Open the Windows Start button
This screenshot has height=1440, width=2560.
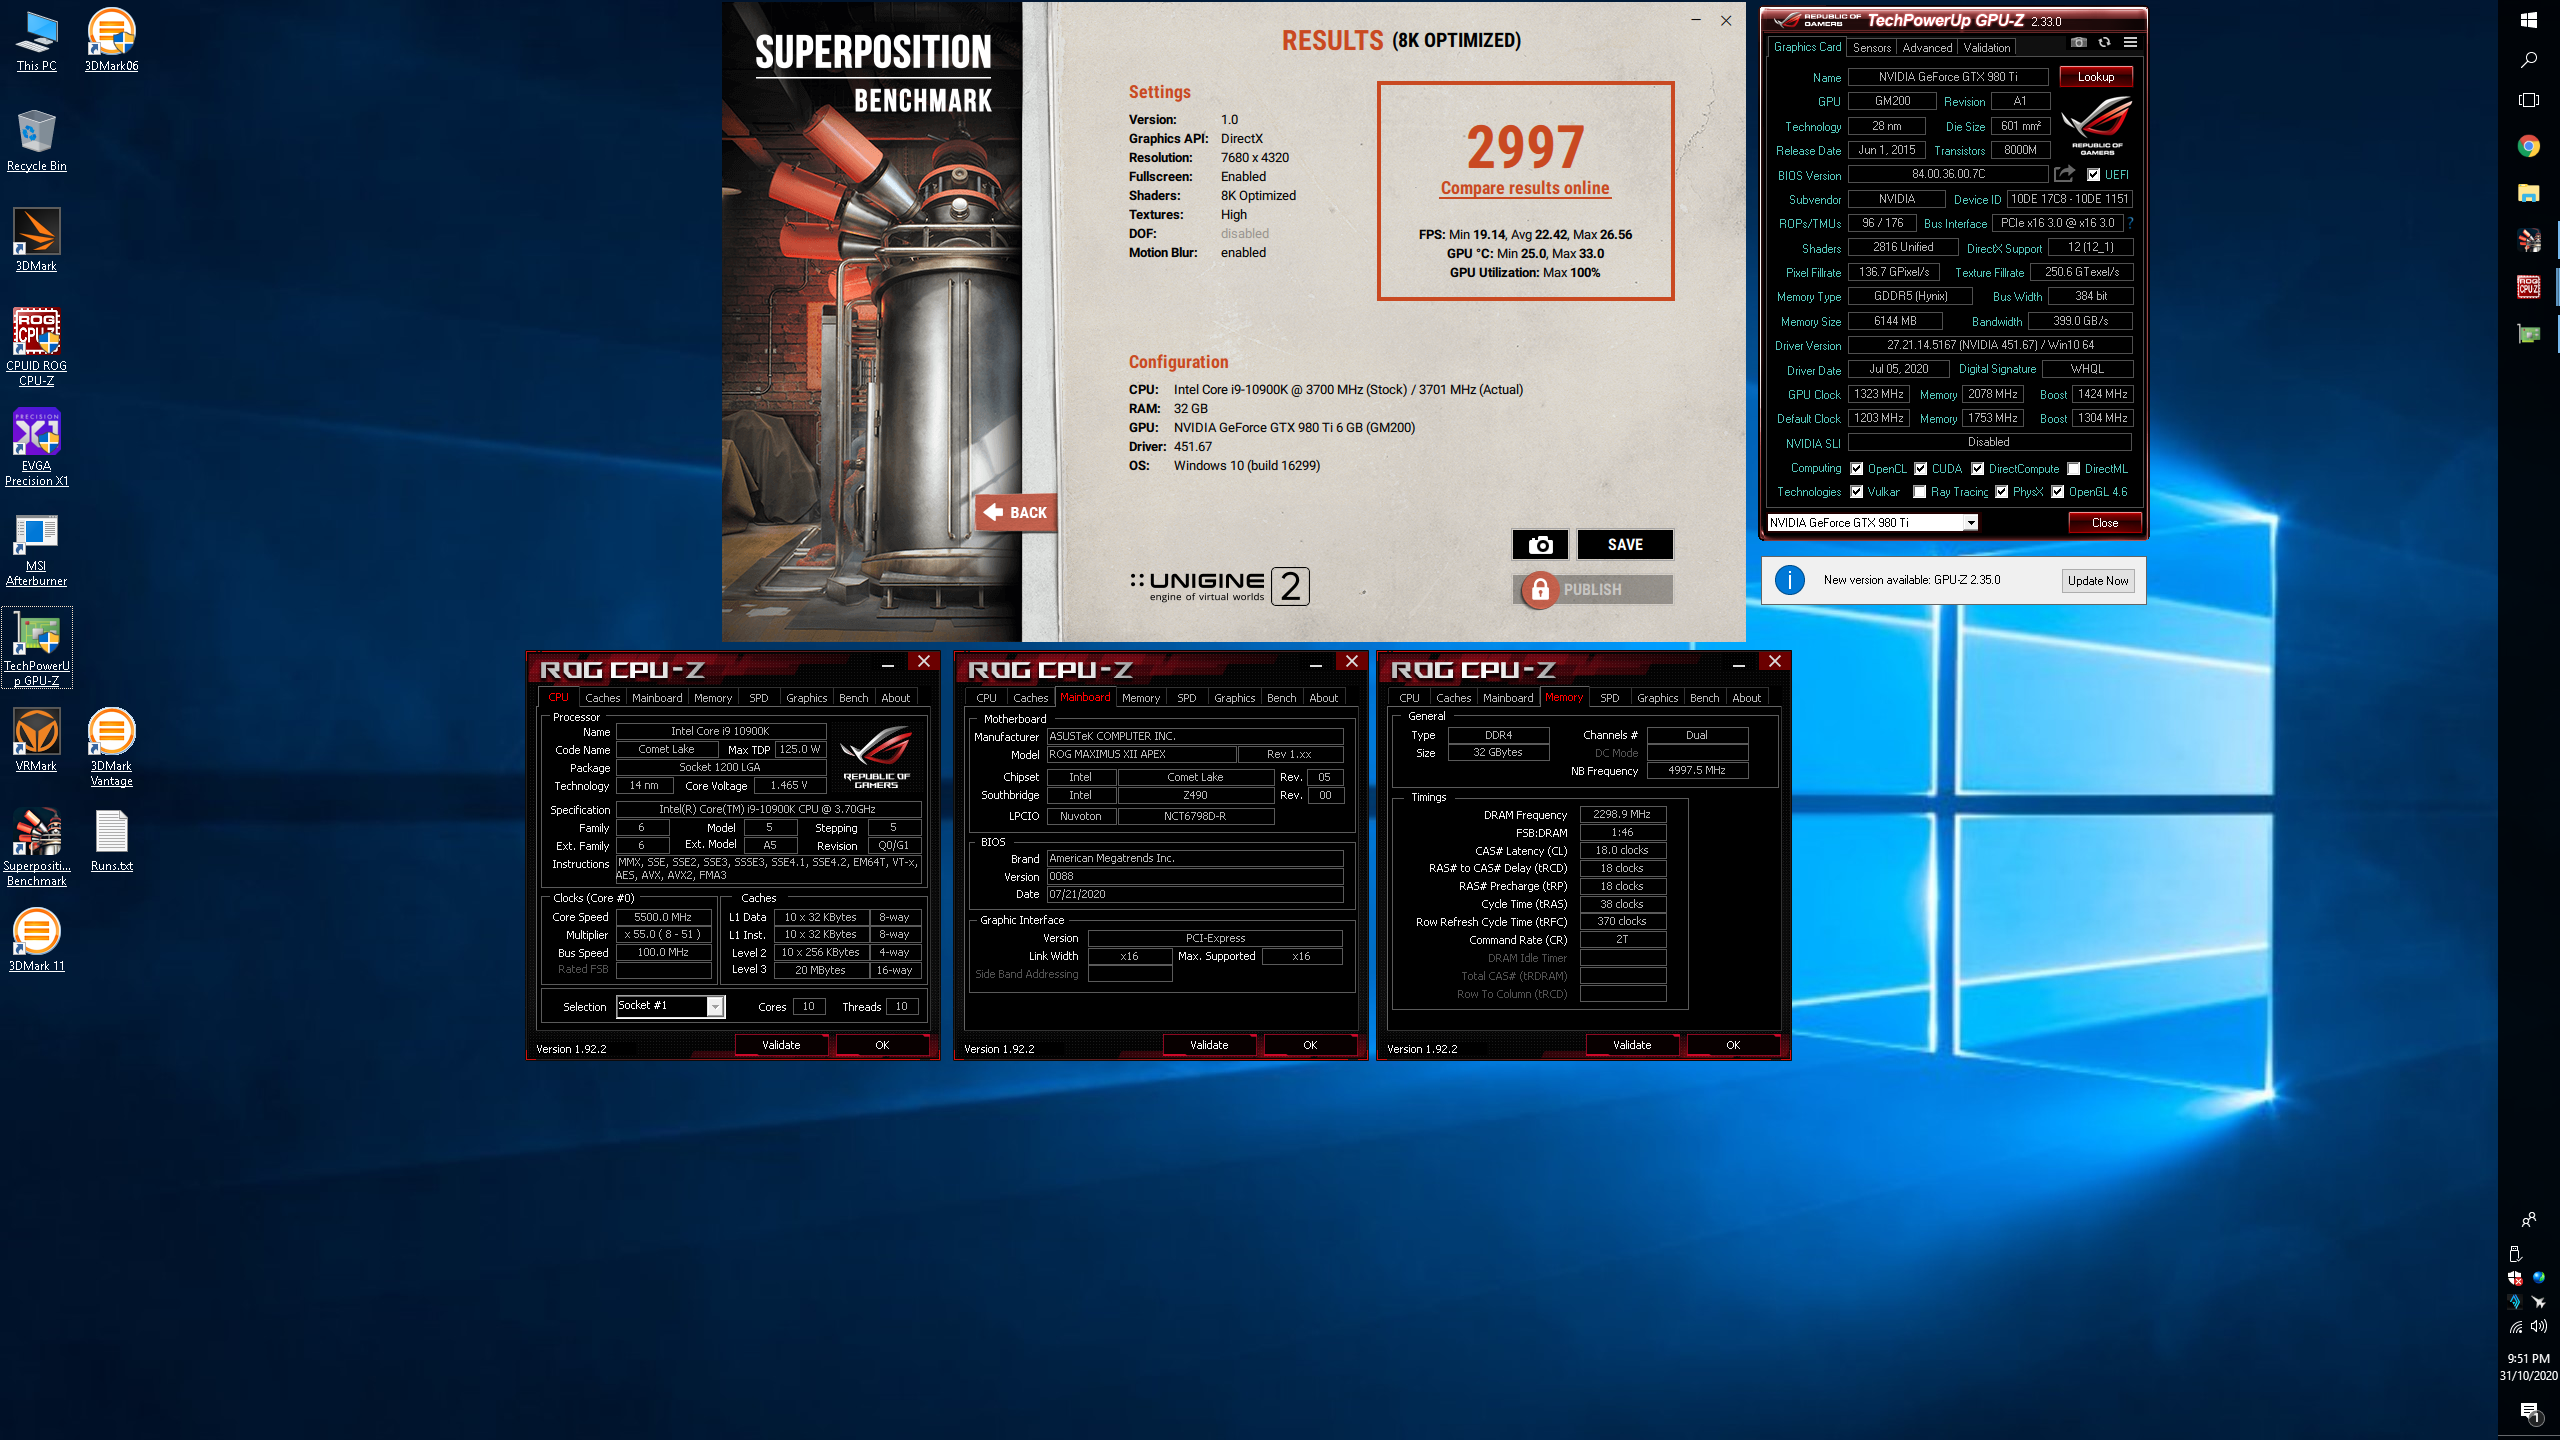coord(2528,21)
